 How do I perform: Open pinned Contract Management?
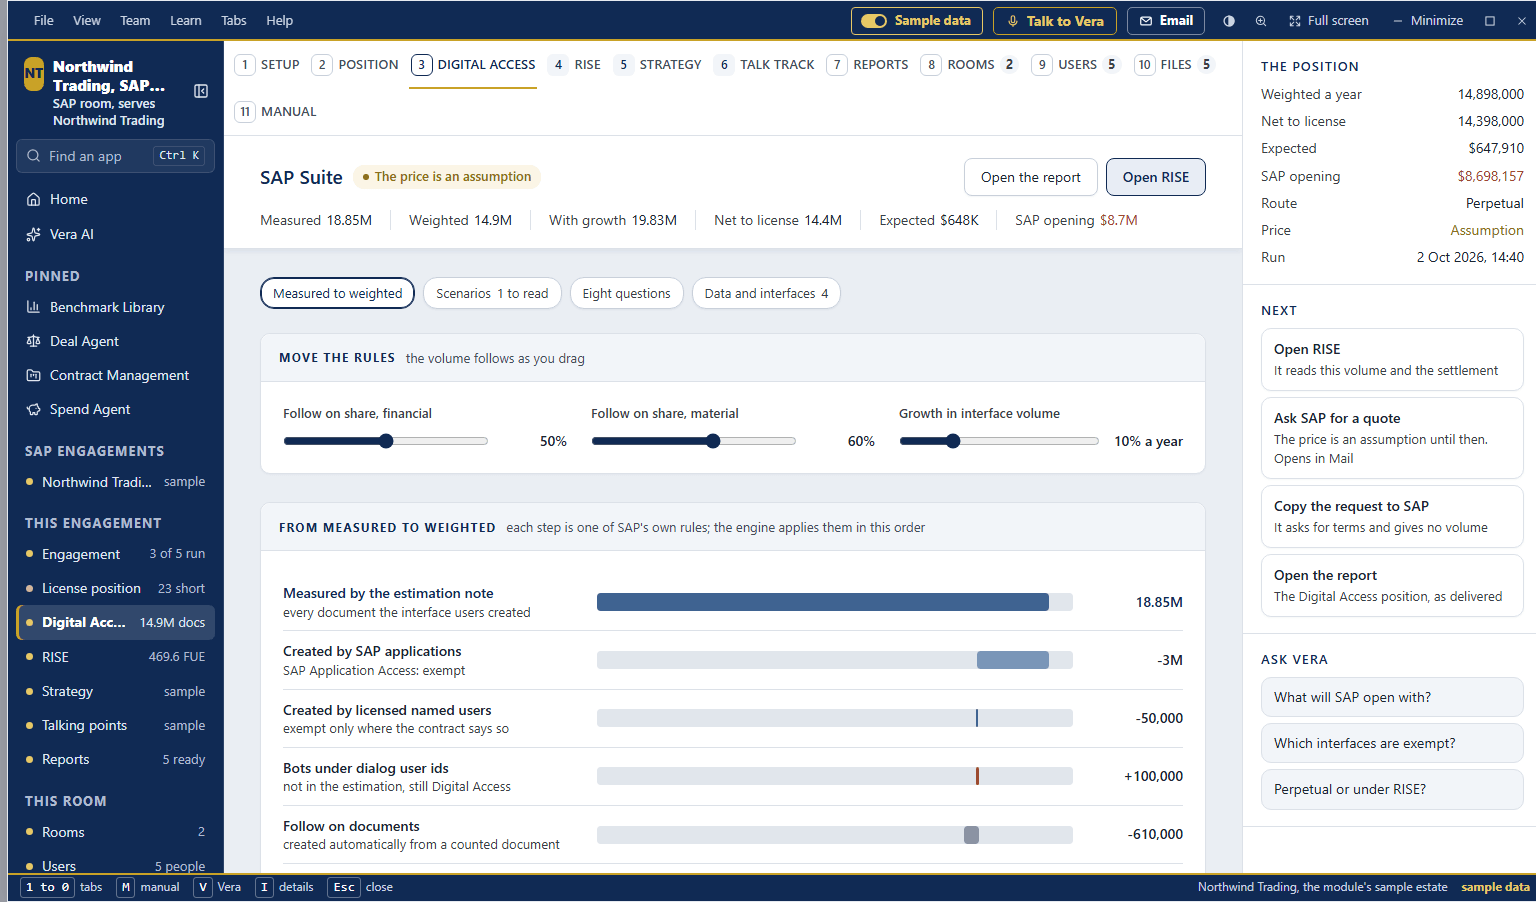click(115, 375)
